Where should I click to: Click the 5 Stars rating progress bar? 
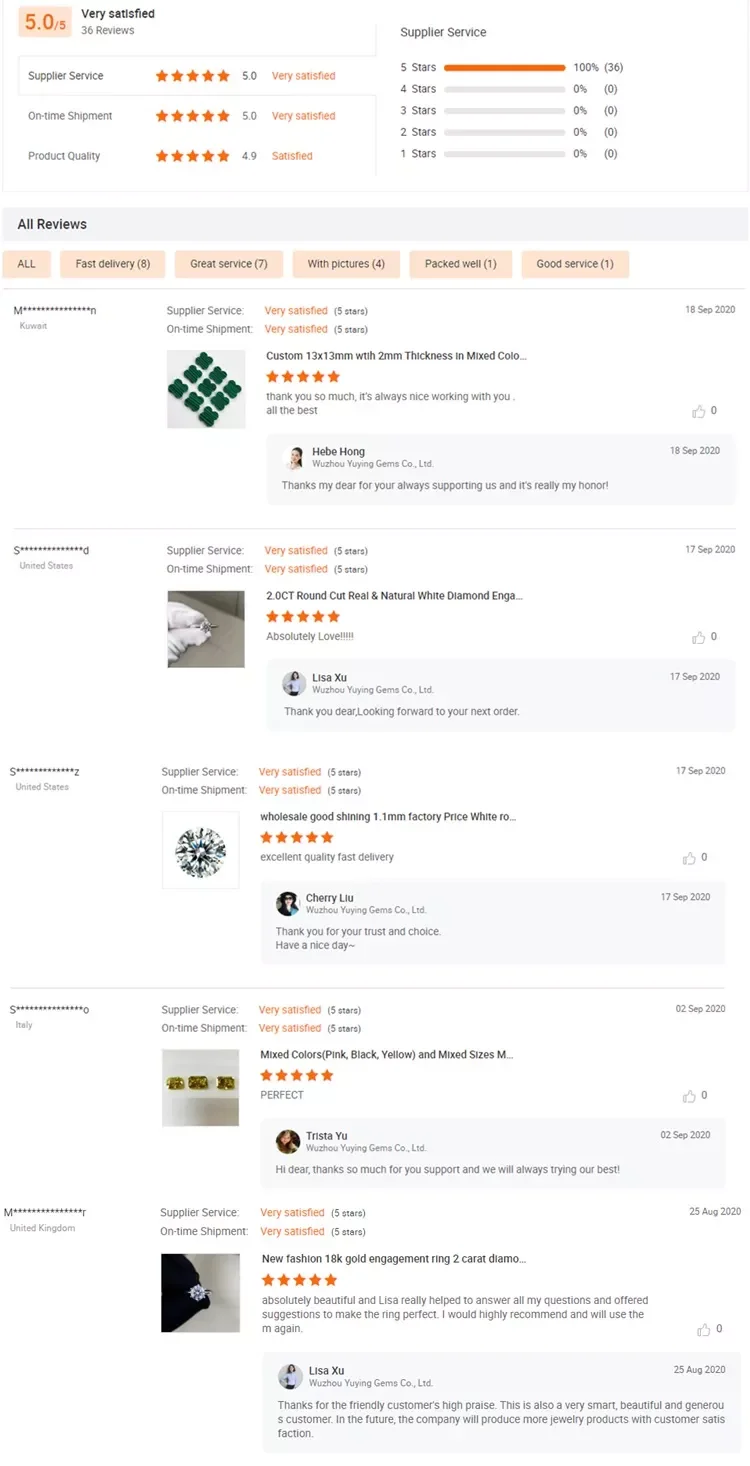[504, 68]
